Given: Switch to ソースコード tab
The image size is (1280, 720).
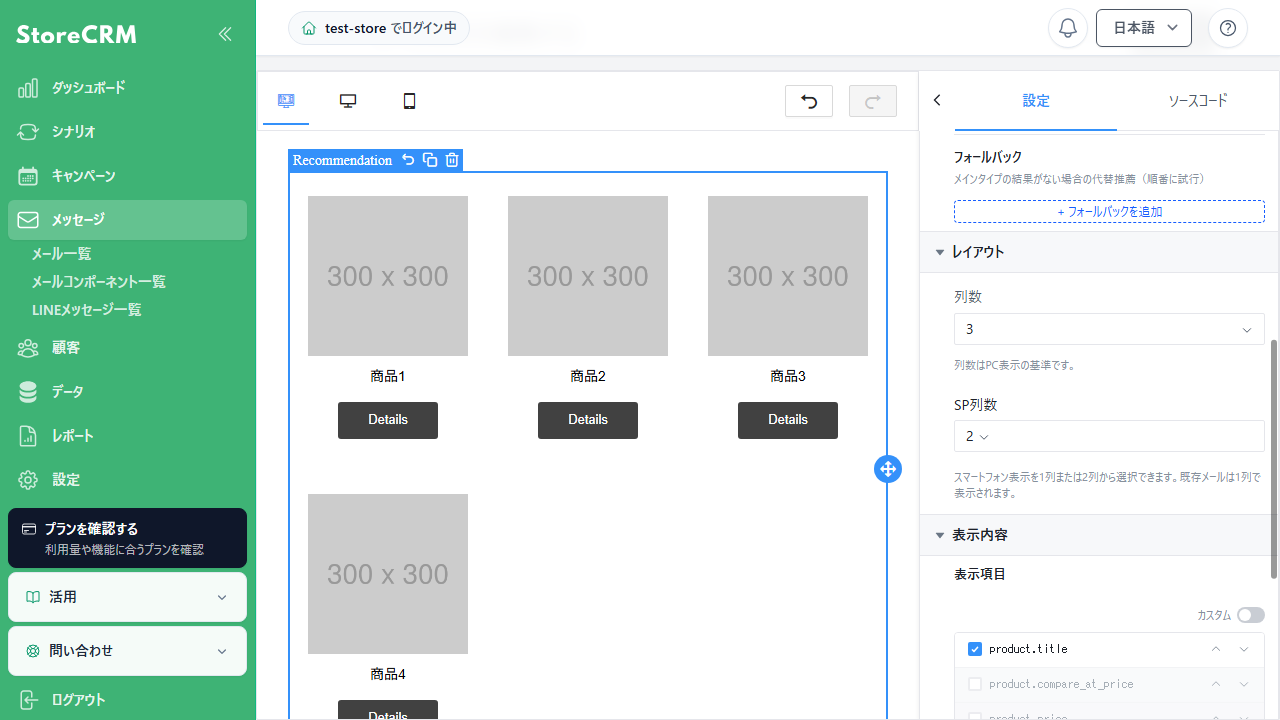Looking at the screenshot, I should tap(1197, 101).
